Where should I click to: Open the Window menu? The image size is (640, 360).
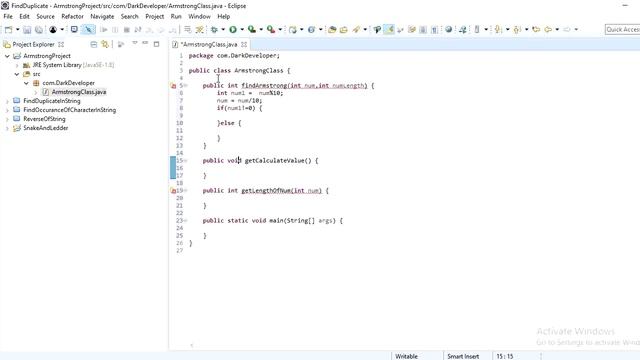point(199,16)
